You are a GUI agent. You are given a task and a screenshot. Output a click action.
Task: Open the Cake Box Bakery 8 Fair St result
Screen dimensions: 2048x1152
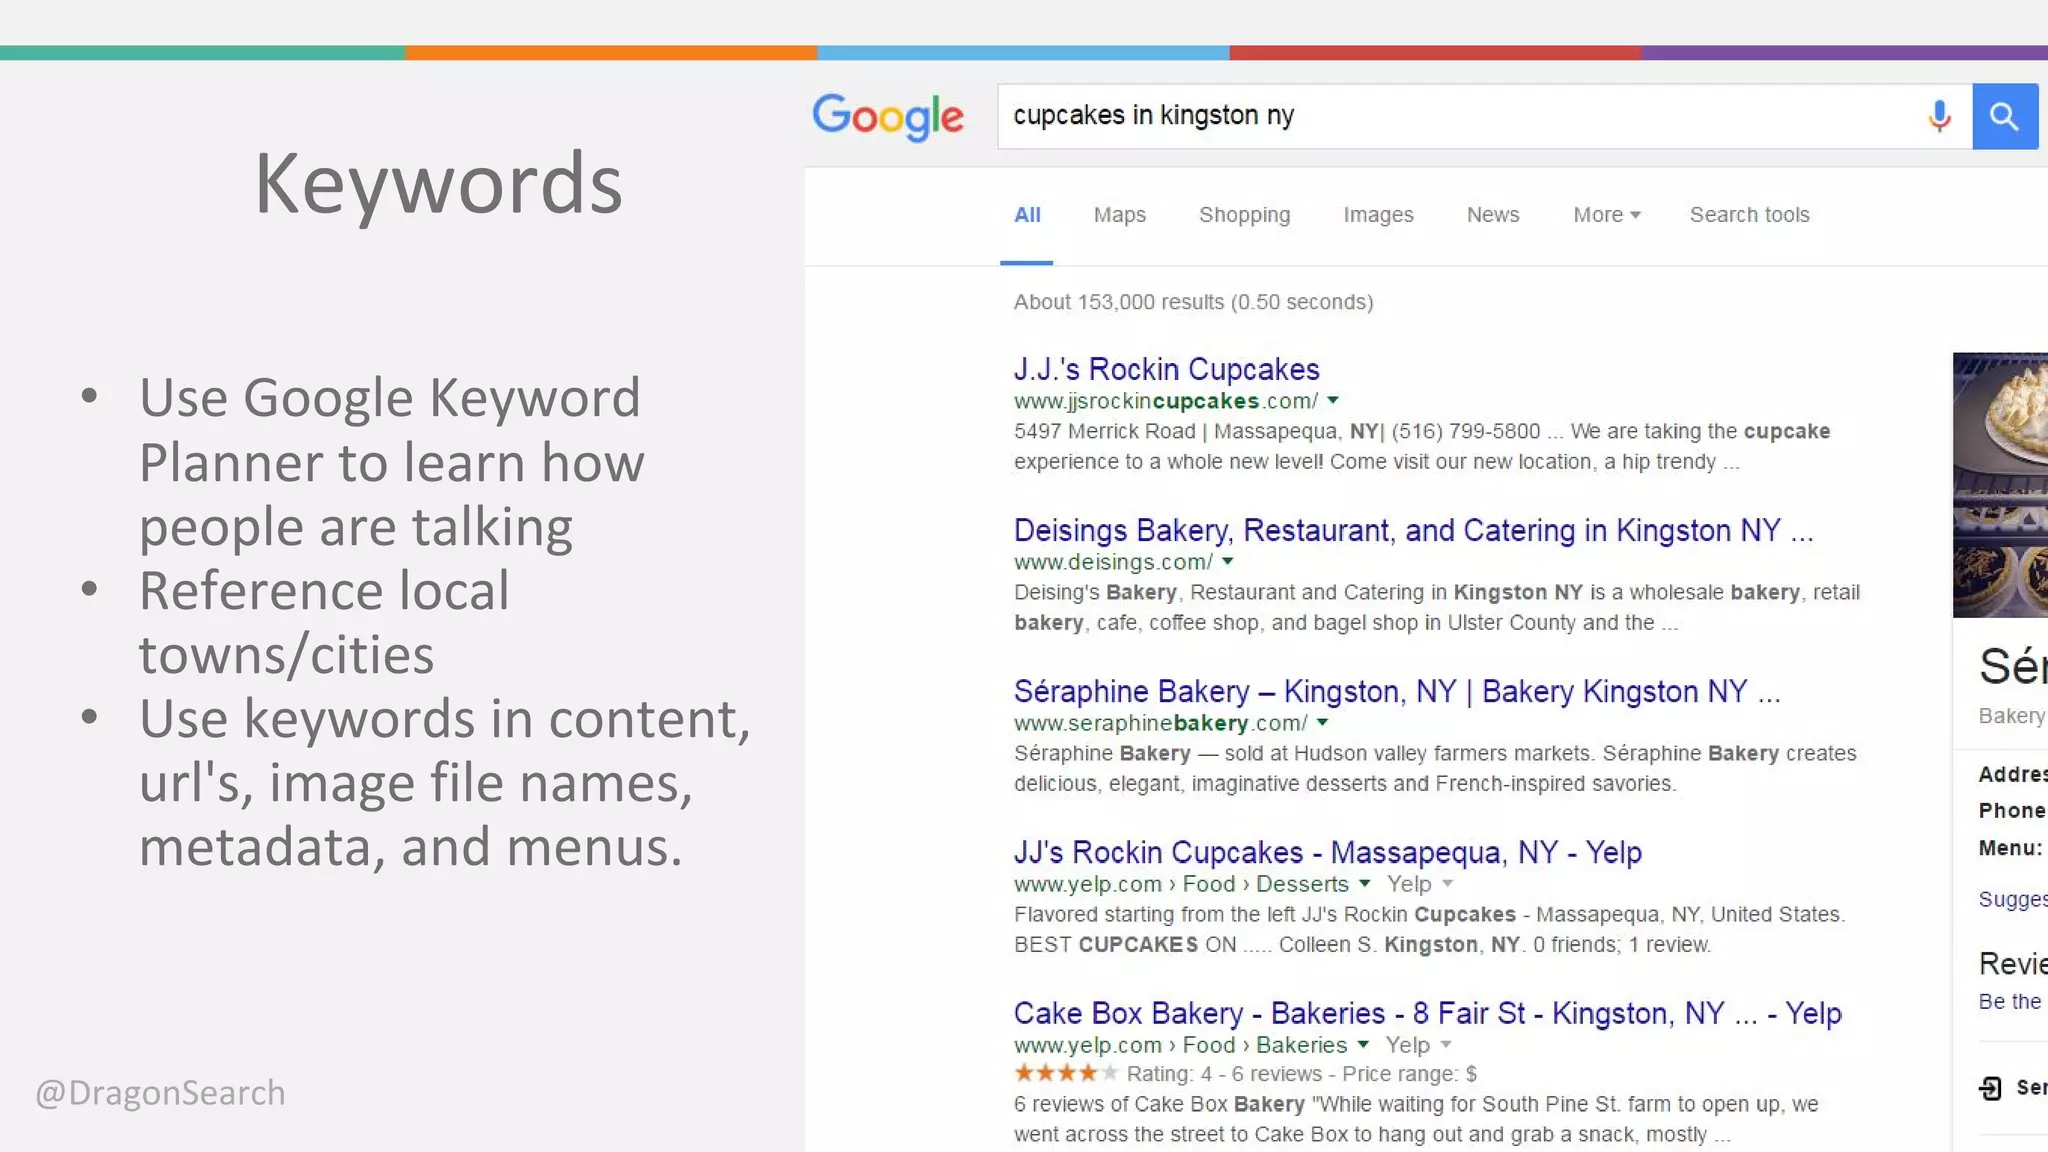click(1427, 1013)
